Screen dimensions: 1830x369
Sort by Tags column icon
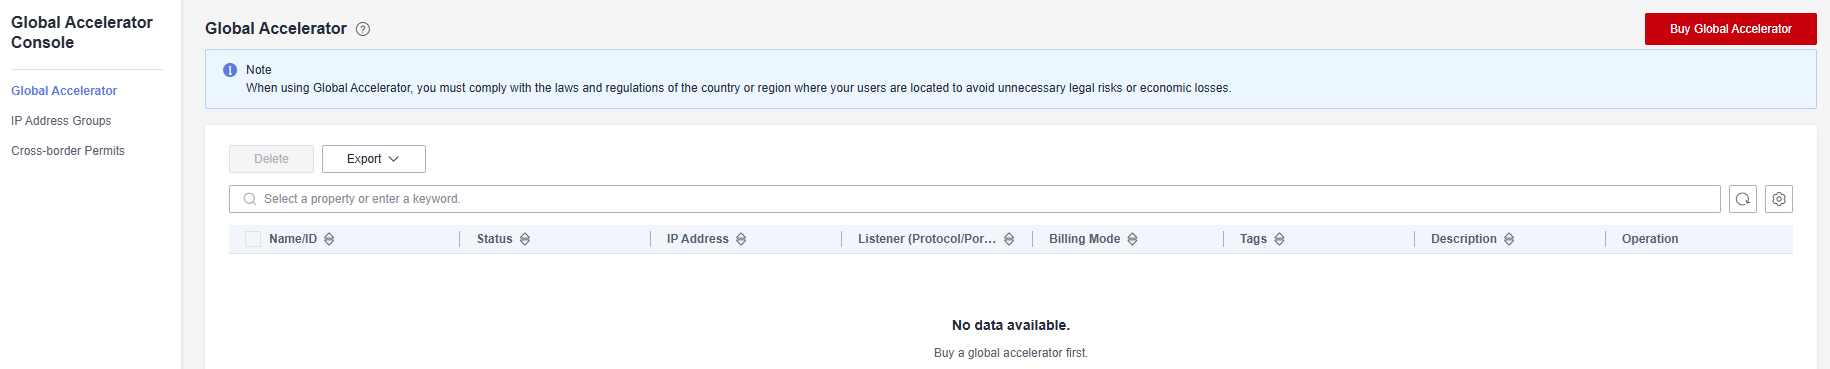[x=1279, y=239]
